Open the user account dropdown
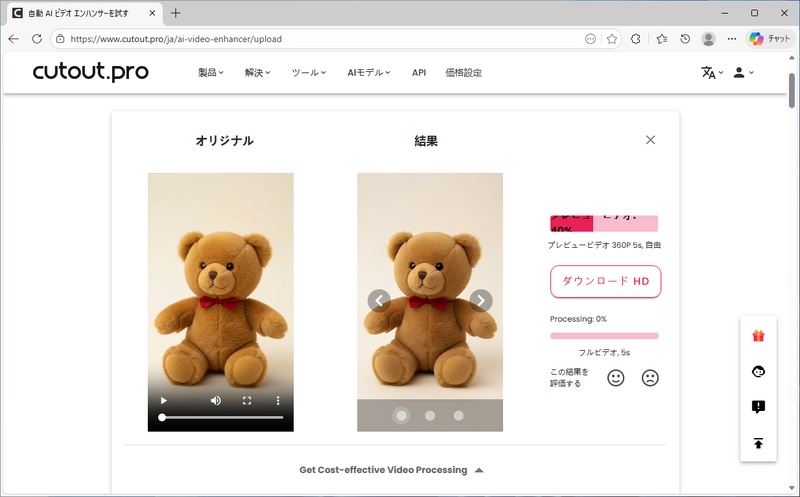800x497 pixels. [x=743, y=72]
